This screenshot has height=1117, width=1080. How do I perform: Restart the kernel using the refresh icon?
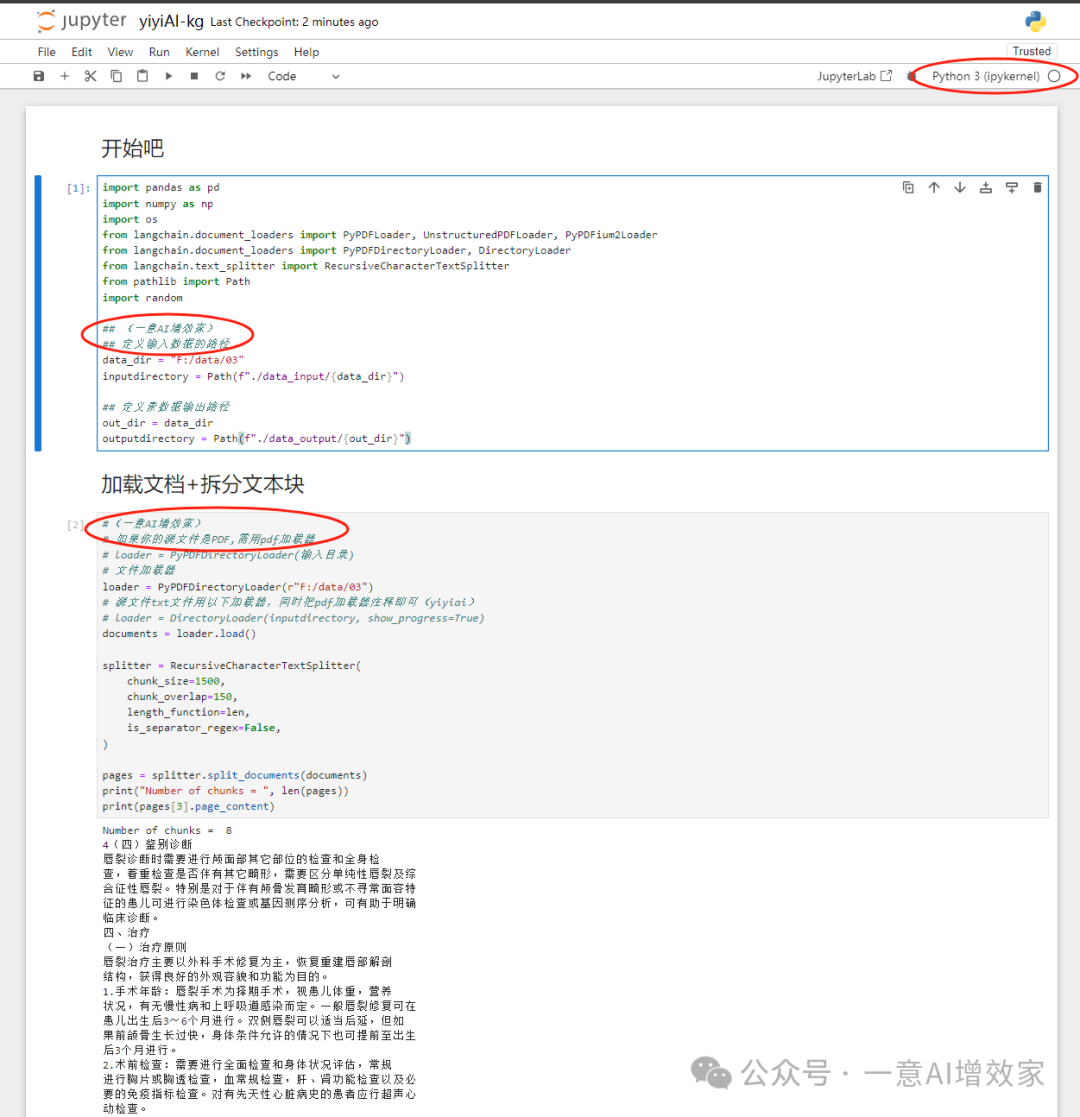(220, 76)
